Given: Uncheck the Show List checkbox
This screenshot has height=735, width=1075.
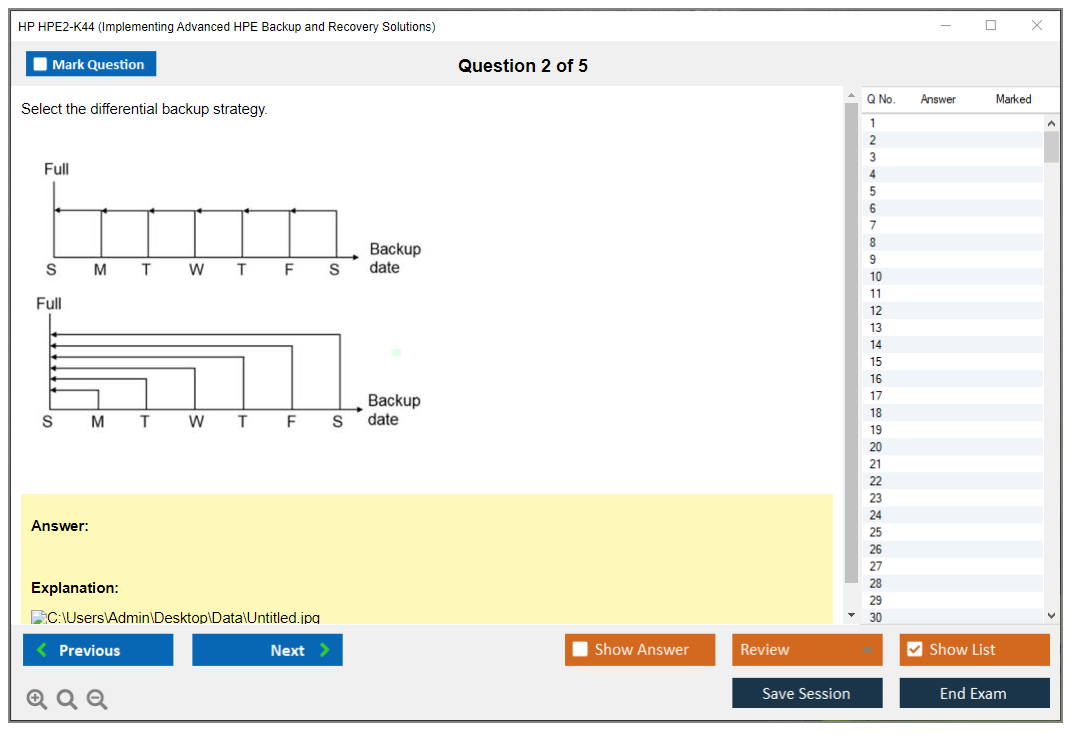Looking at the screenshot, I should [x=914, y=650].
